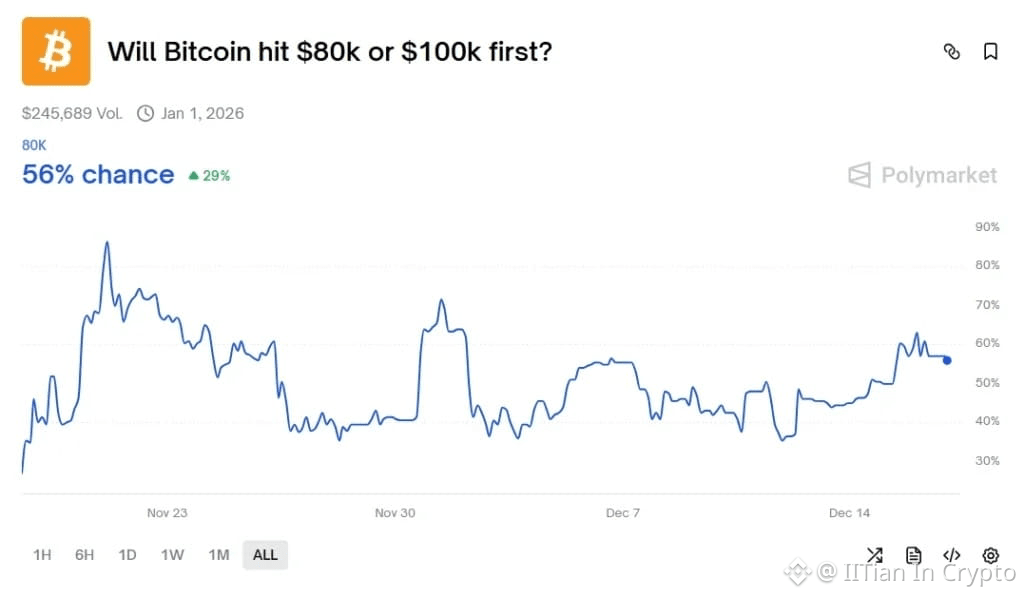Show the 1M time range
Screen dimensions: 1024x597
tap(218, 554)
